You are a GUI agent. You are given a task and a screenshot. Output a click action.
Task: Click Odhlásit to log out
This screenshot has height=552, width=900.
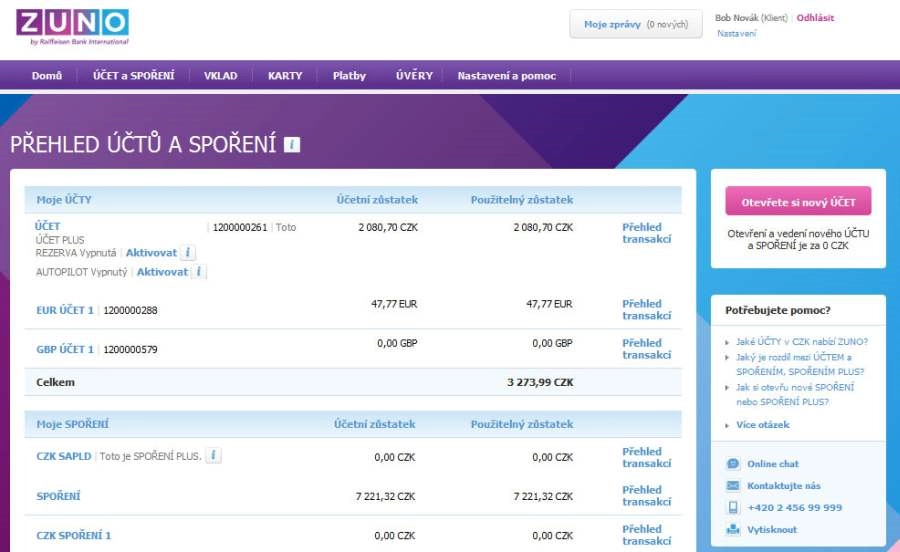pos(815,18)
